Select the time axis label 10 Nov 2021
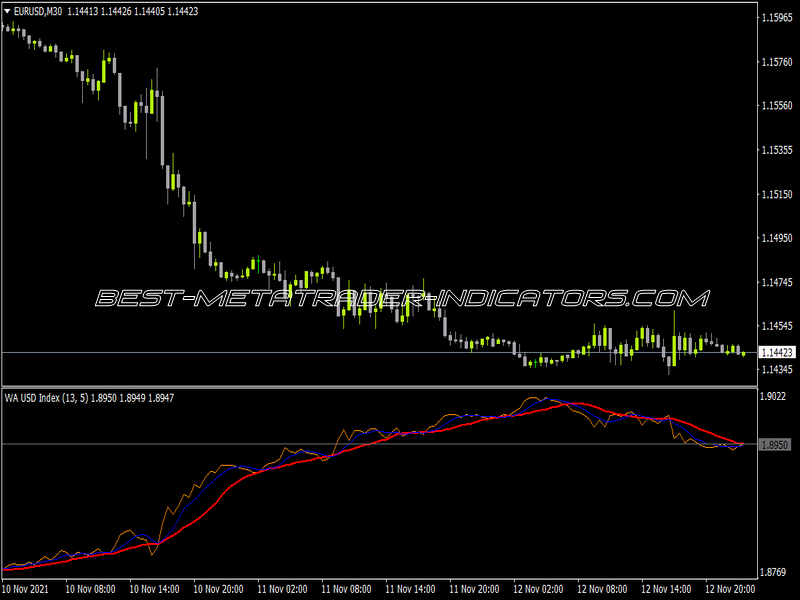800x600 pixels. click(26, 589)
